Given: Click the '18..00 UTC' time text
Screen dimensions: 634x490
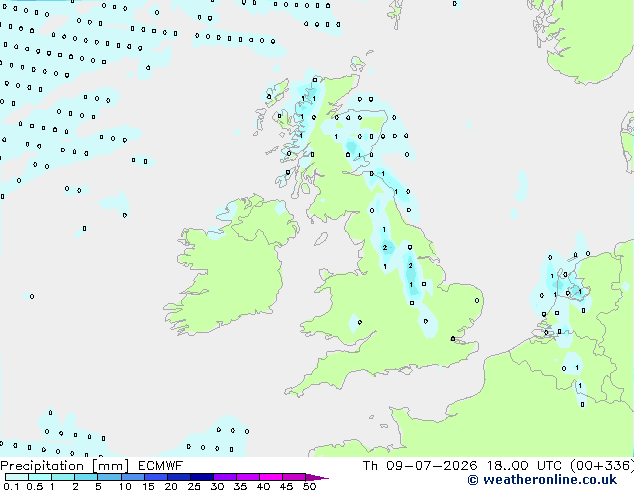Looking at the screenshot, I should point(524,466).
